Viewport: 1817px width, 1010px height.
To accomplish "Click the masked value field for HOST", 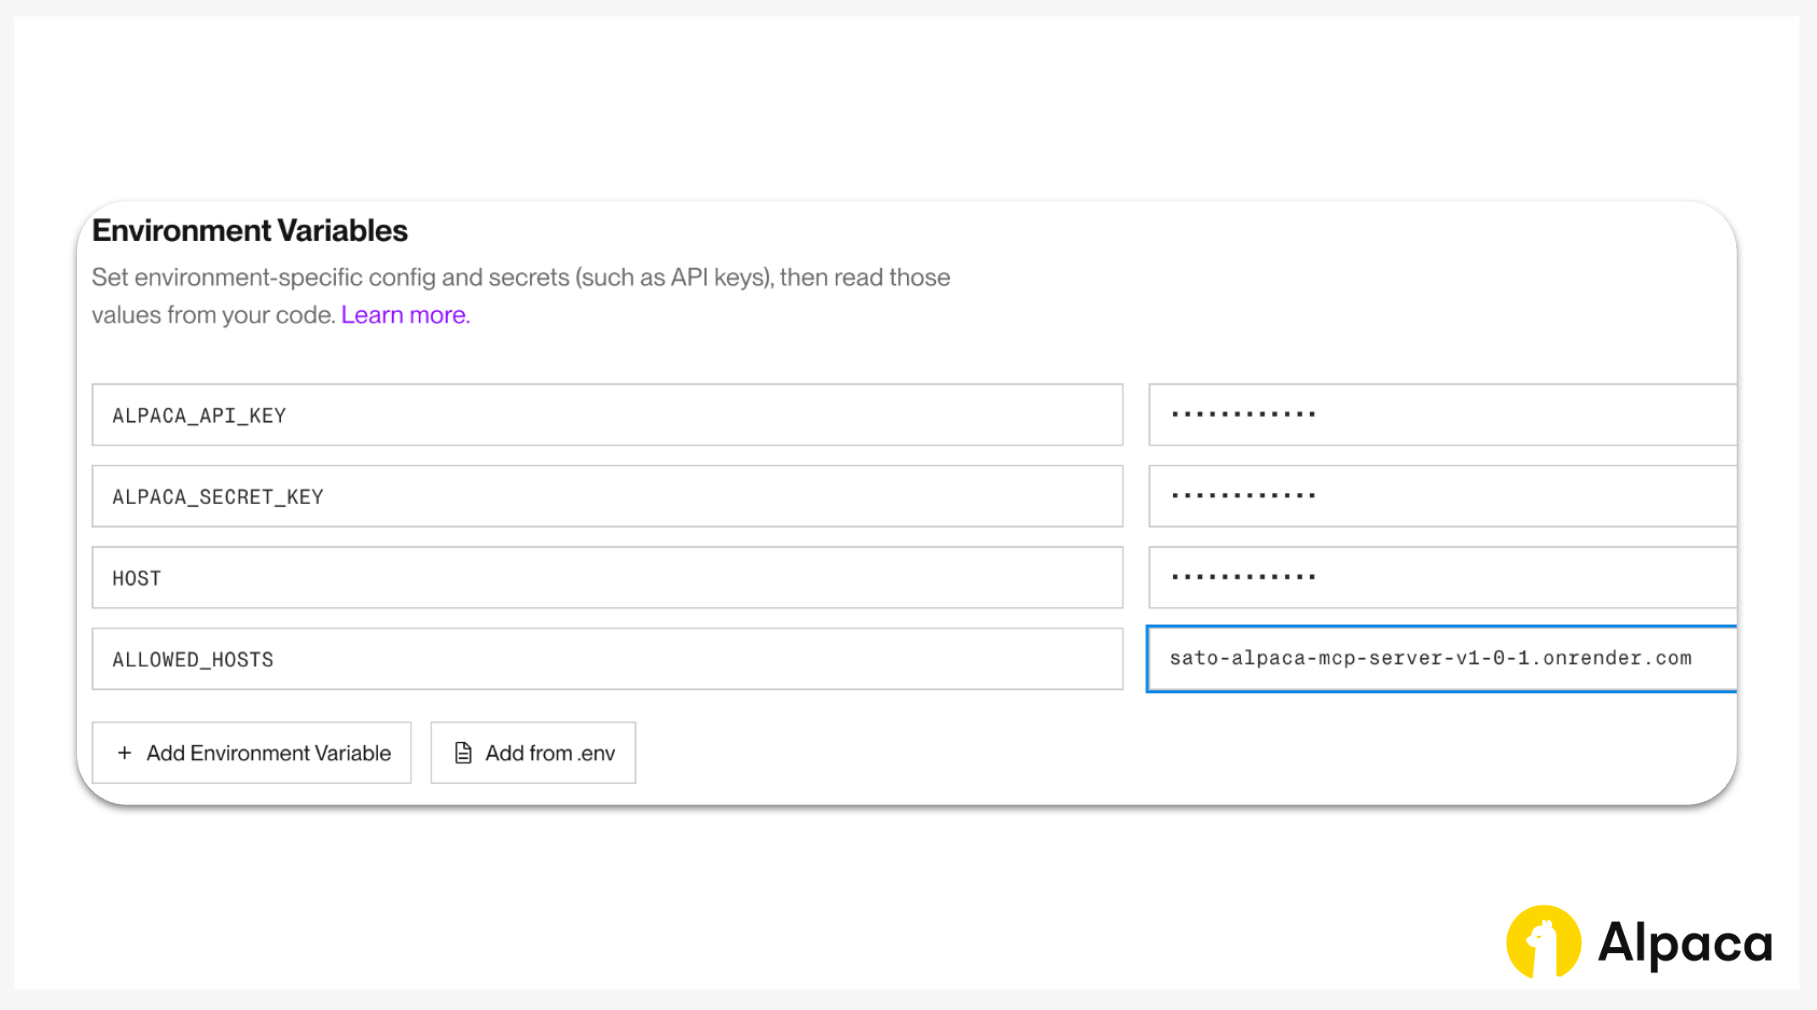I will point(1440,578).
